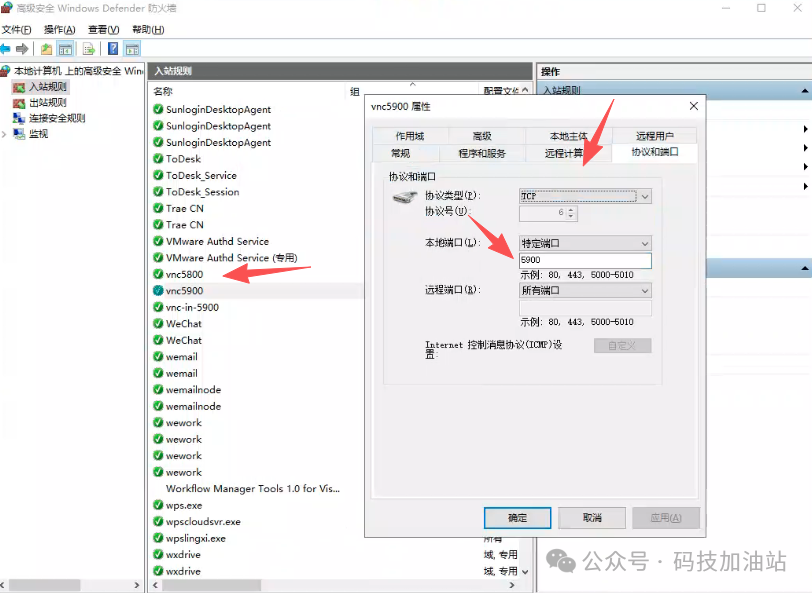Click rule list vertical scrollbar up arrow
The width and height of the screenshot is (812, 593).
[x=525, y=90]
